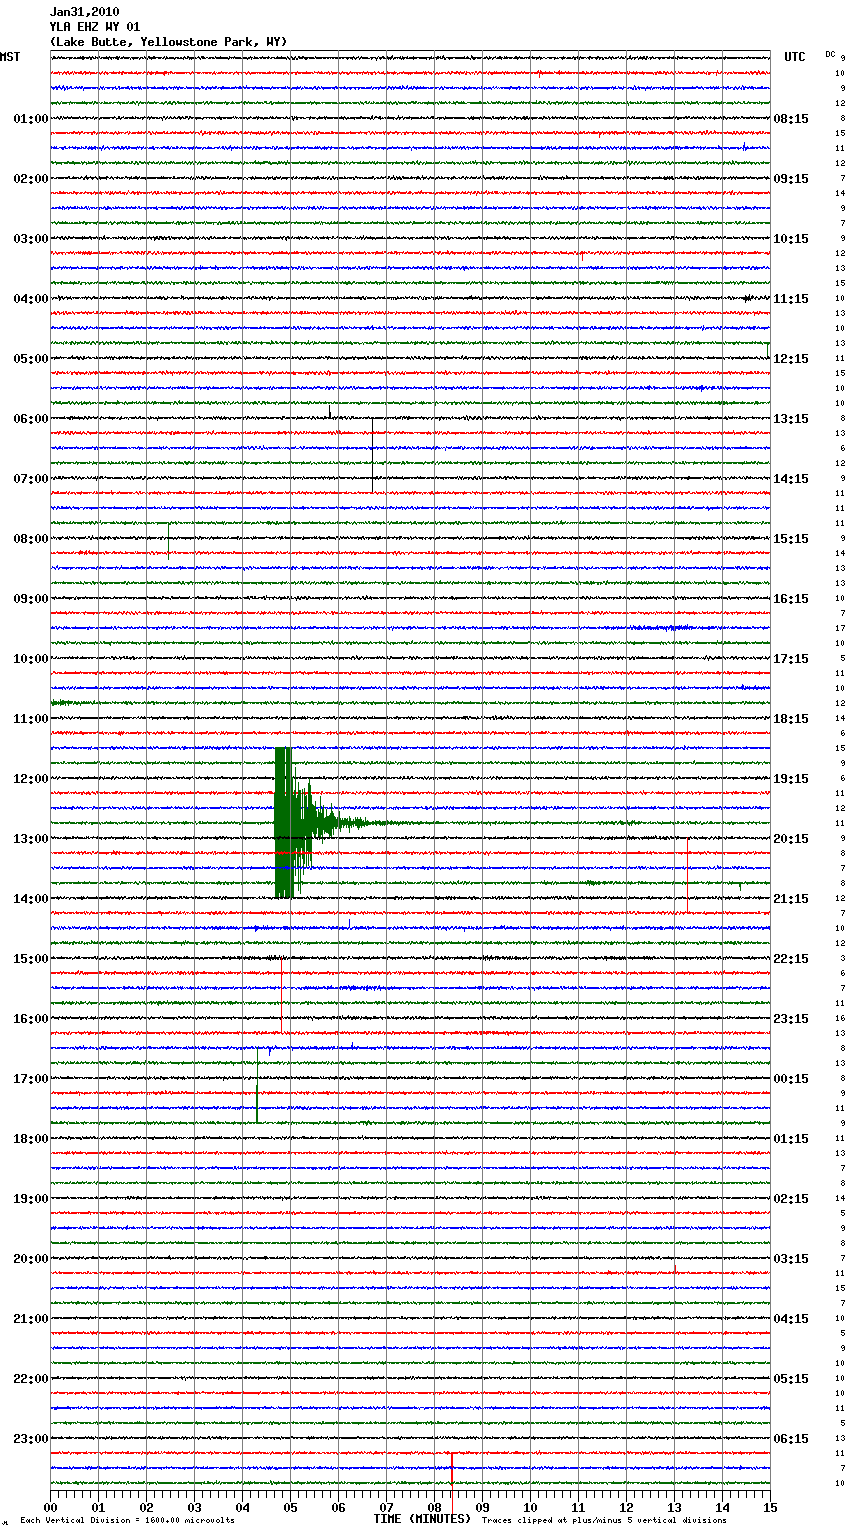850x1534 pixels.
Task: Click minute tick 00 on bottom axis
Action: 51,1507
